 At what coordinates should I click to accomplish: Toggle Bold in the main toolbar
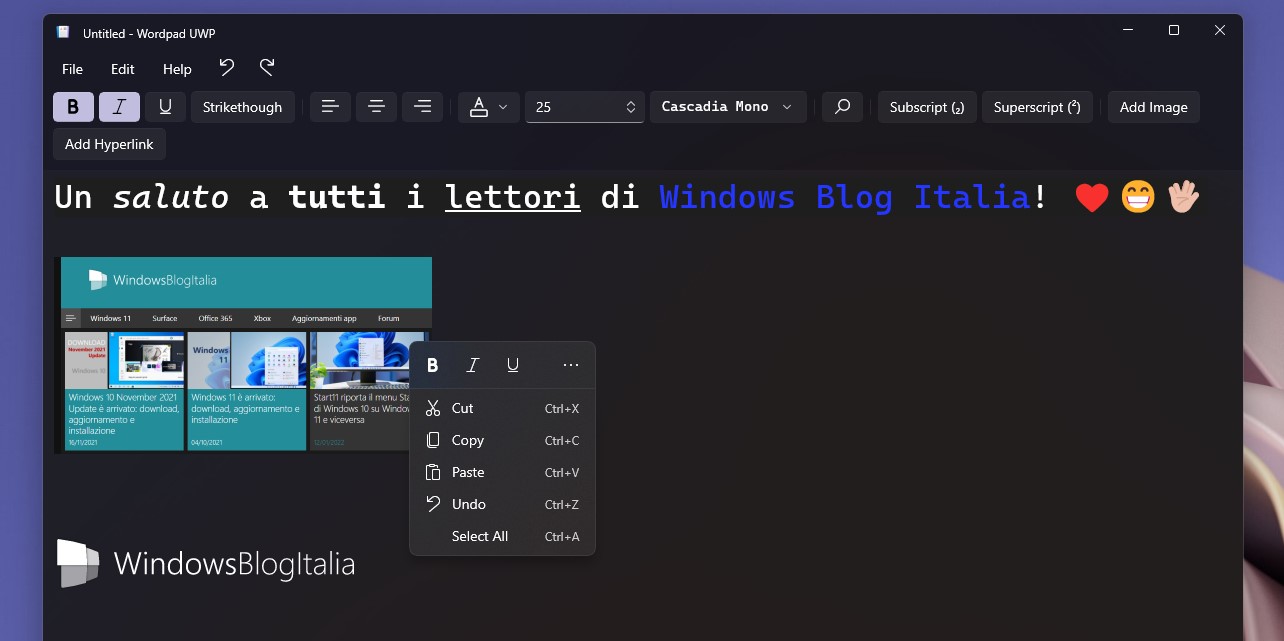coord(73,107)
